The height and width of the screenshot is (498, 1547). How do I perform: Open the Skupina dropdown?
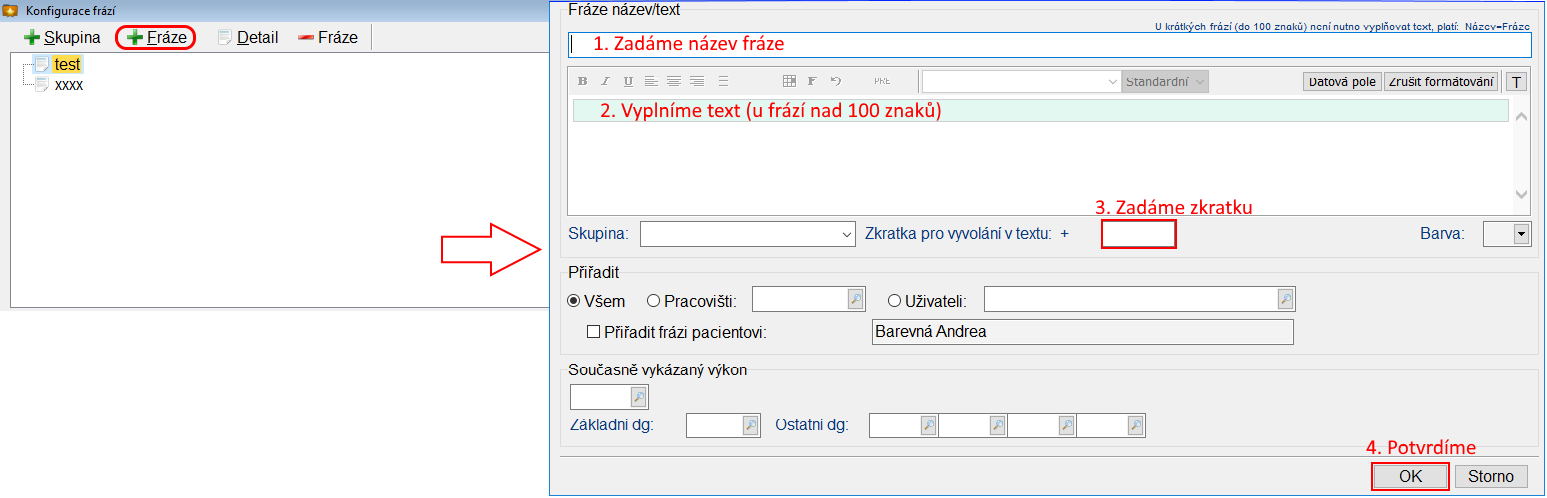point(848,234)
